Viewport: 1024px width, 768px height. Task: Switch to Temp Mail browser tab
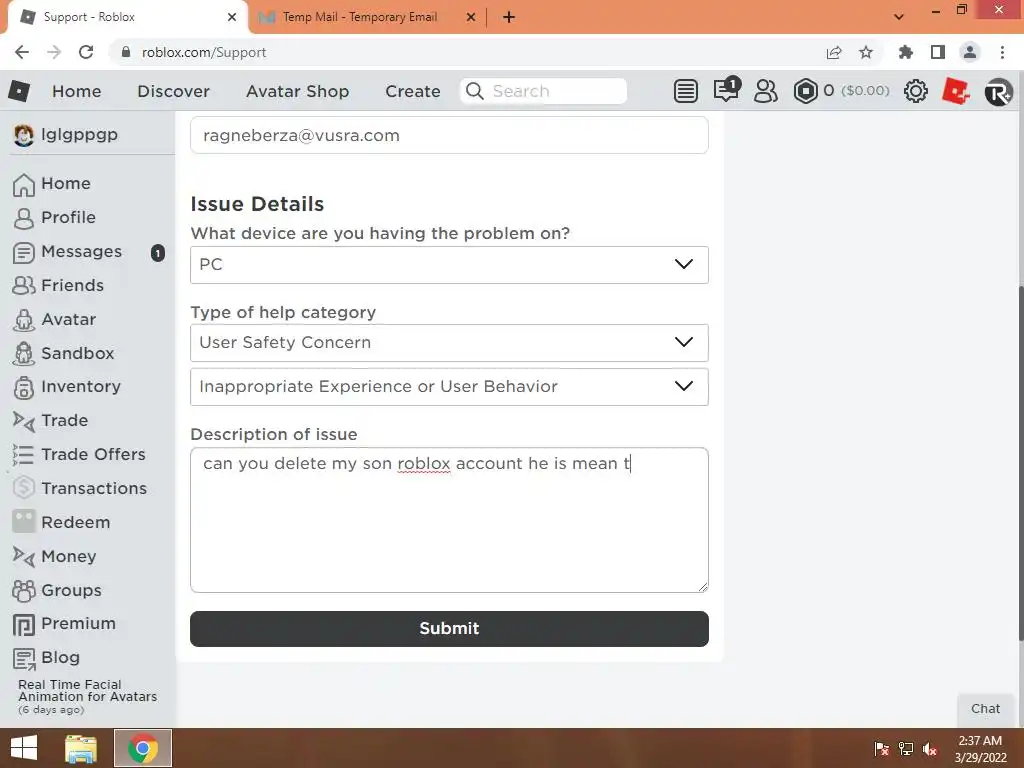[x=360, y=17]
